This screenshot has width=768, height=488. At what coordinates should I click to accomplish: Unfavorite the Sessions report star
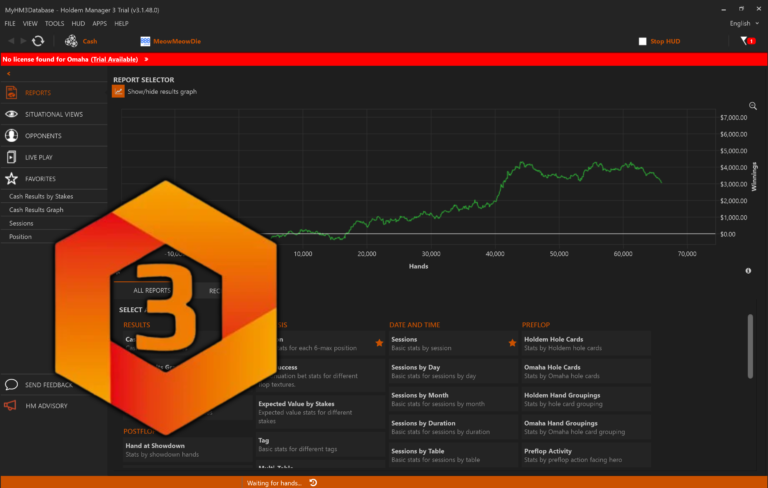[512, 343]
